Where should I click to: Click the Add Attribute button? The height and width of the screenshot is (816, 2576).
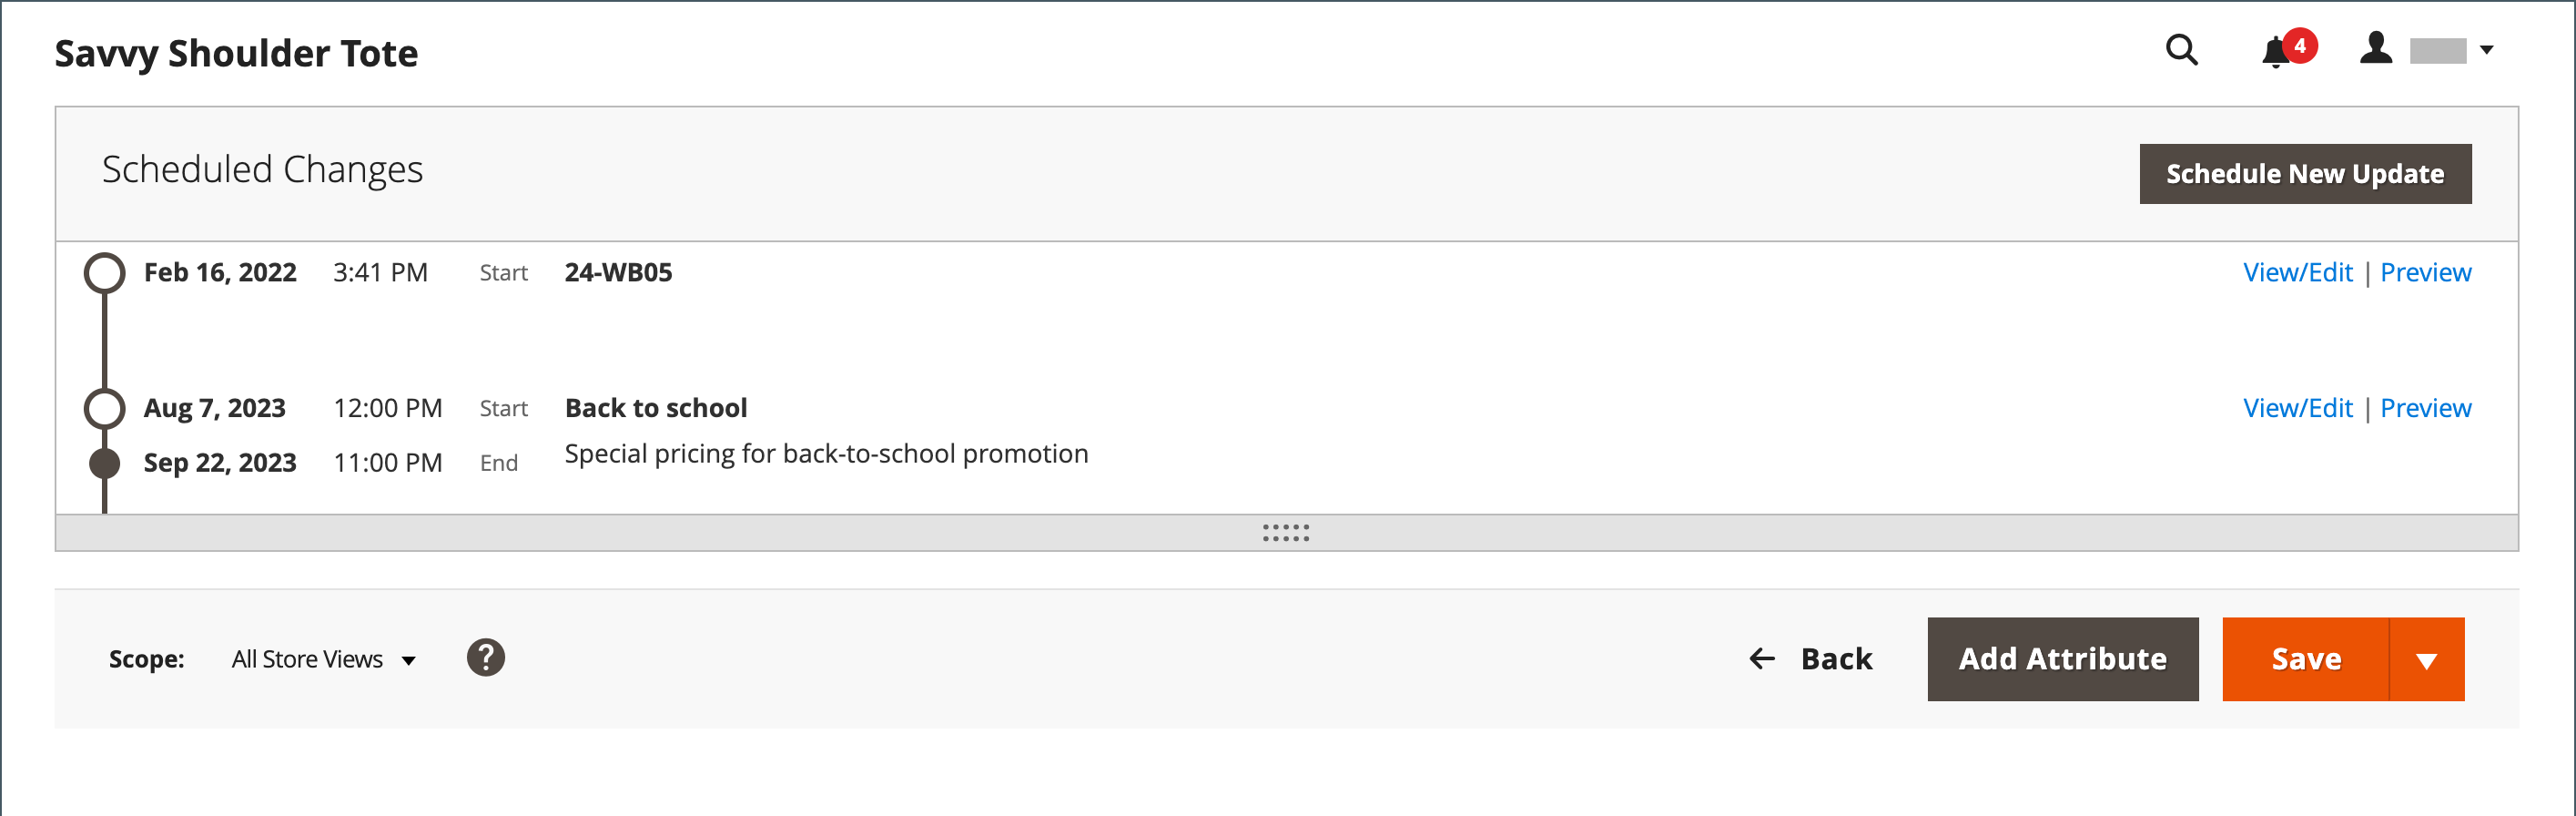(2062, 659)
